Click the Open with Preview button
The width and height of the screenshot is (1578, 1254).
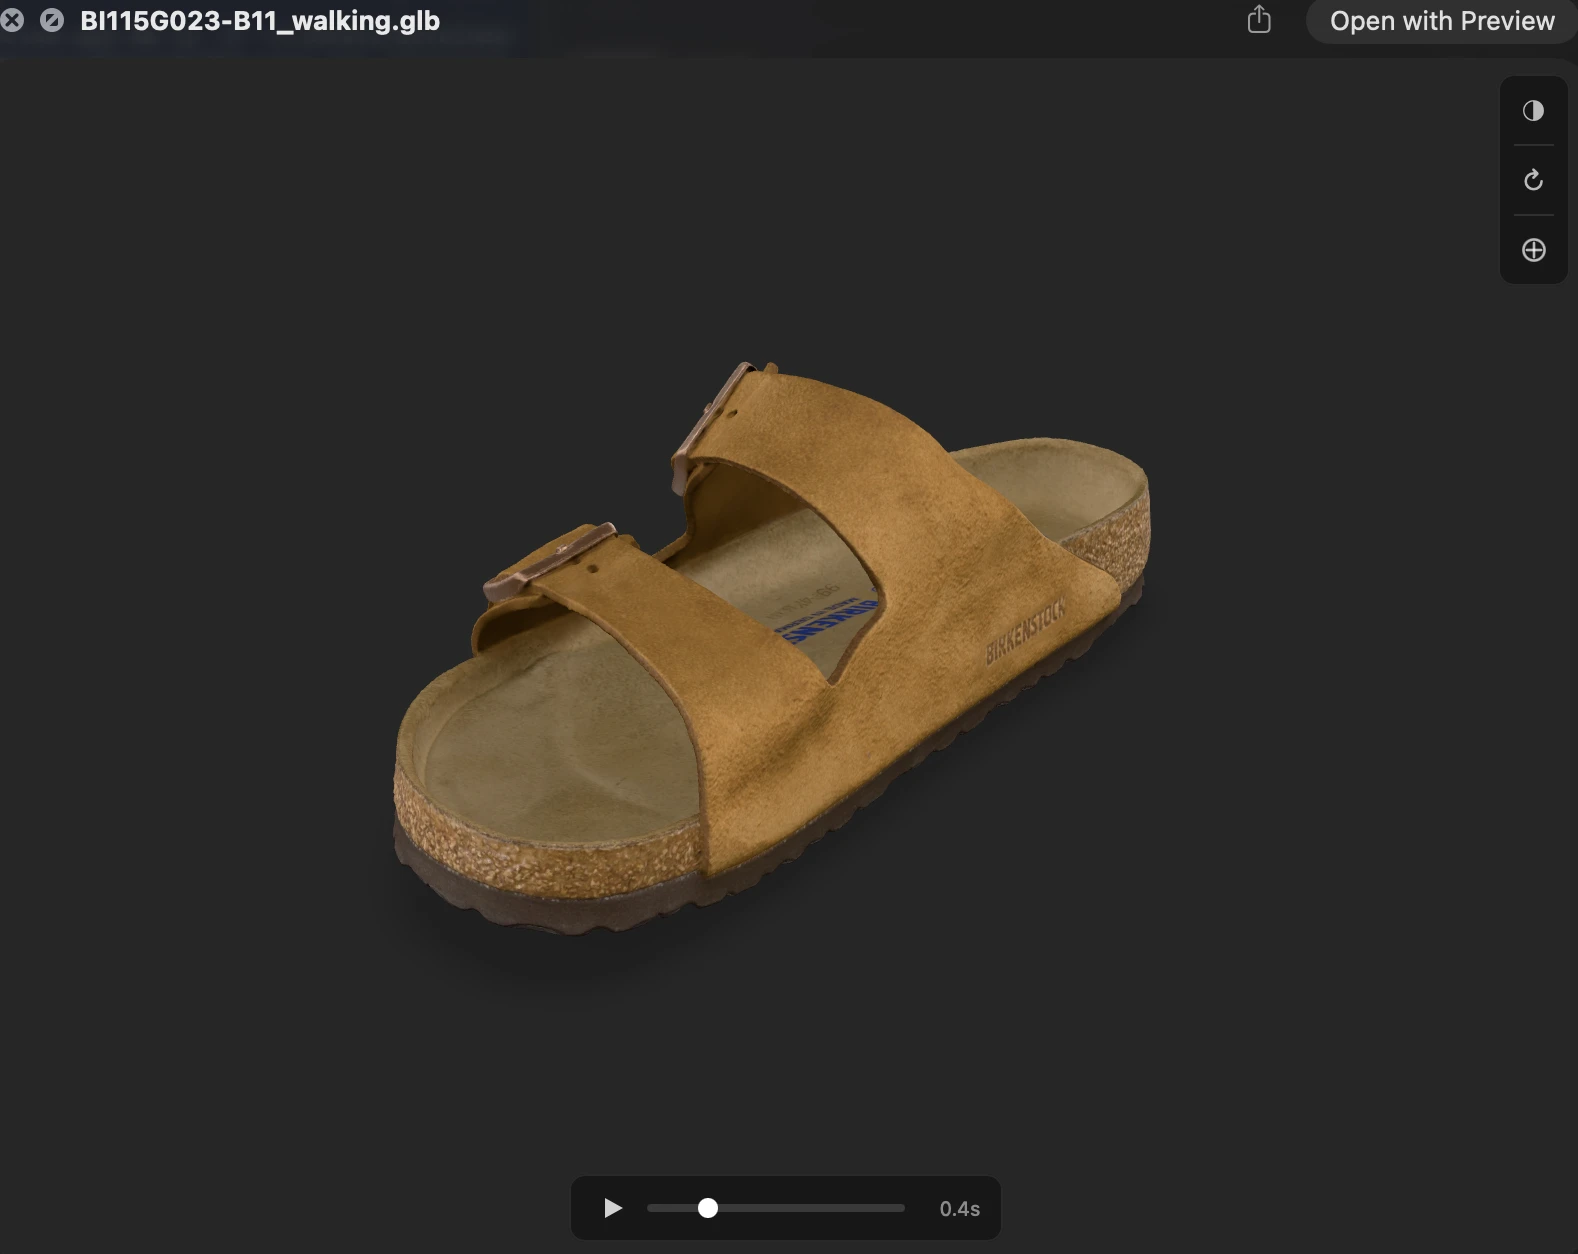coord(1441,21)
